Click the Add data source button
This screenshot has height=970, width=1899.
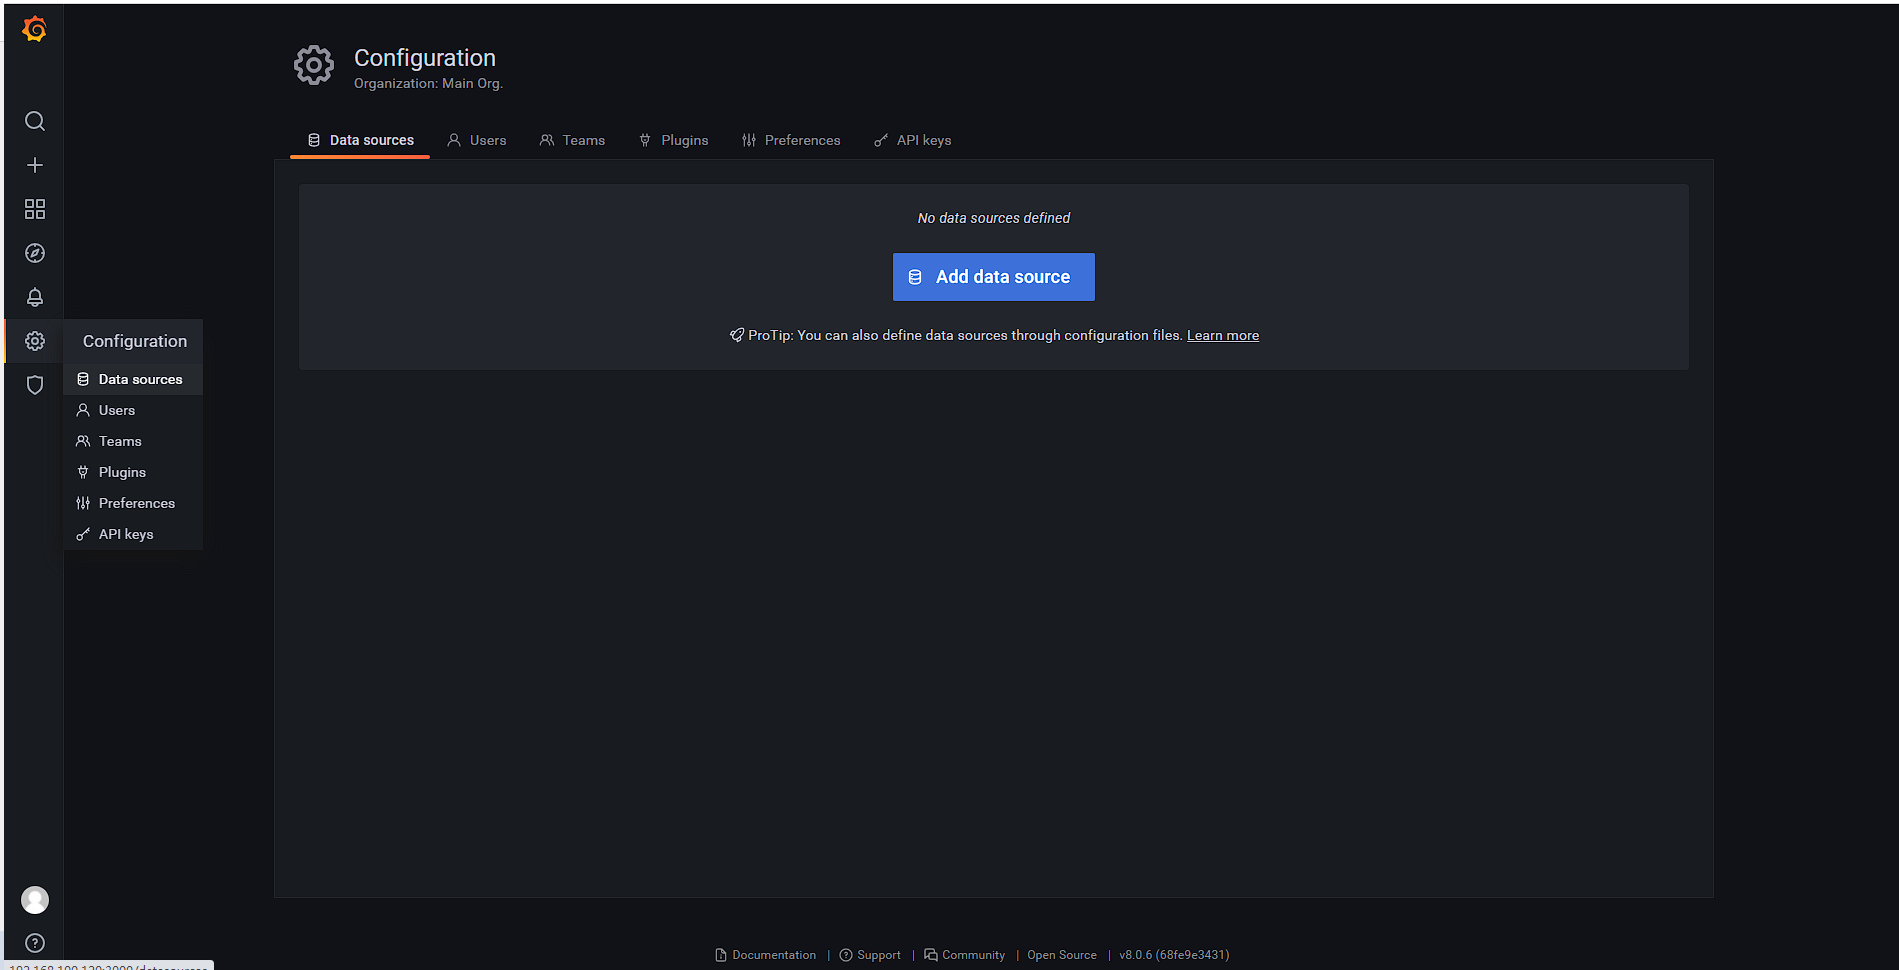pos(993,277)
